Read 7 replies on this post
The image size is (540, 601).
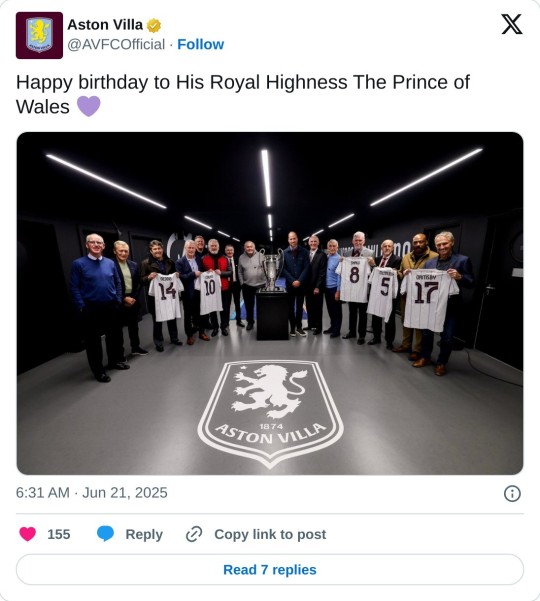tap(270, 570)
